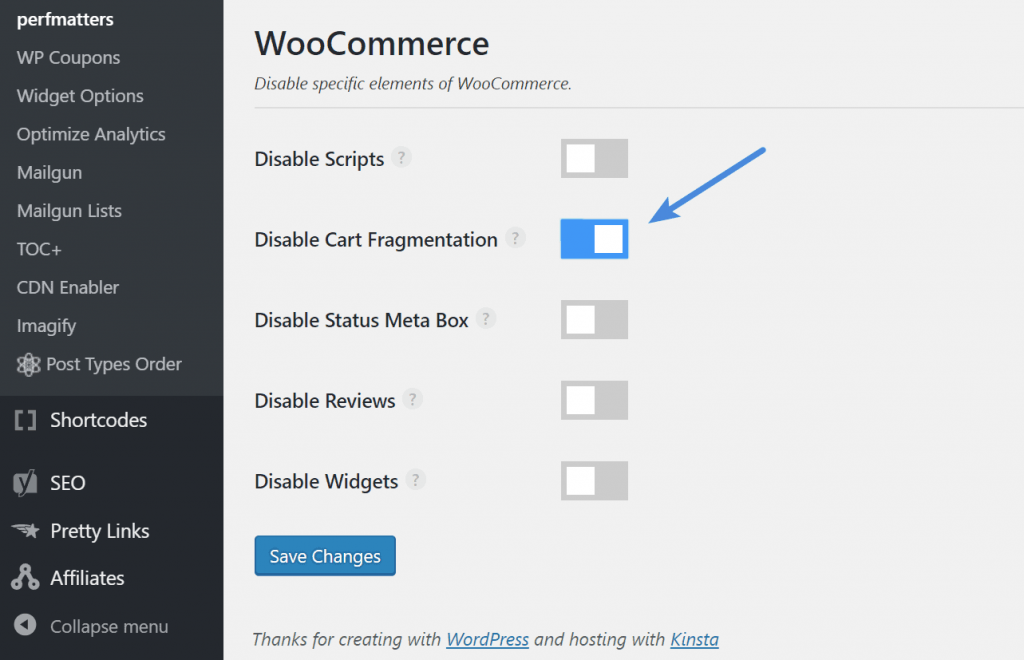Screen dimensions: 1024x660
Task: Click the Save Changes button
Action: (x=324, y=556)
